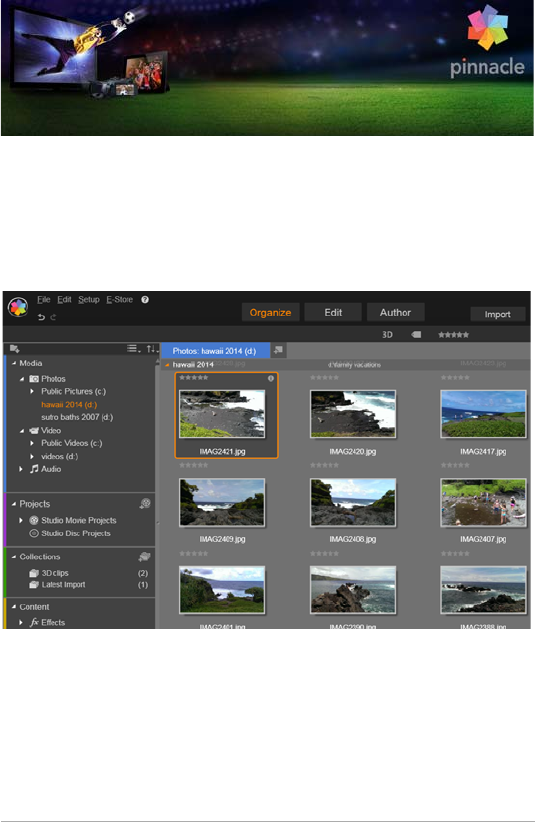Image resolution: width=535 pixels, height=822 pixels.
Task: Click the create collection icon beside Collections
Action: (145, 556)
